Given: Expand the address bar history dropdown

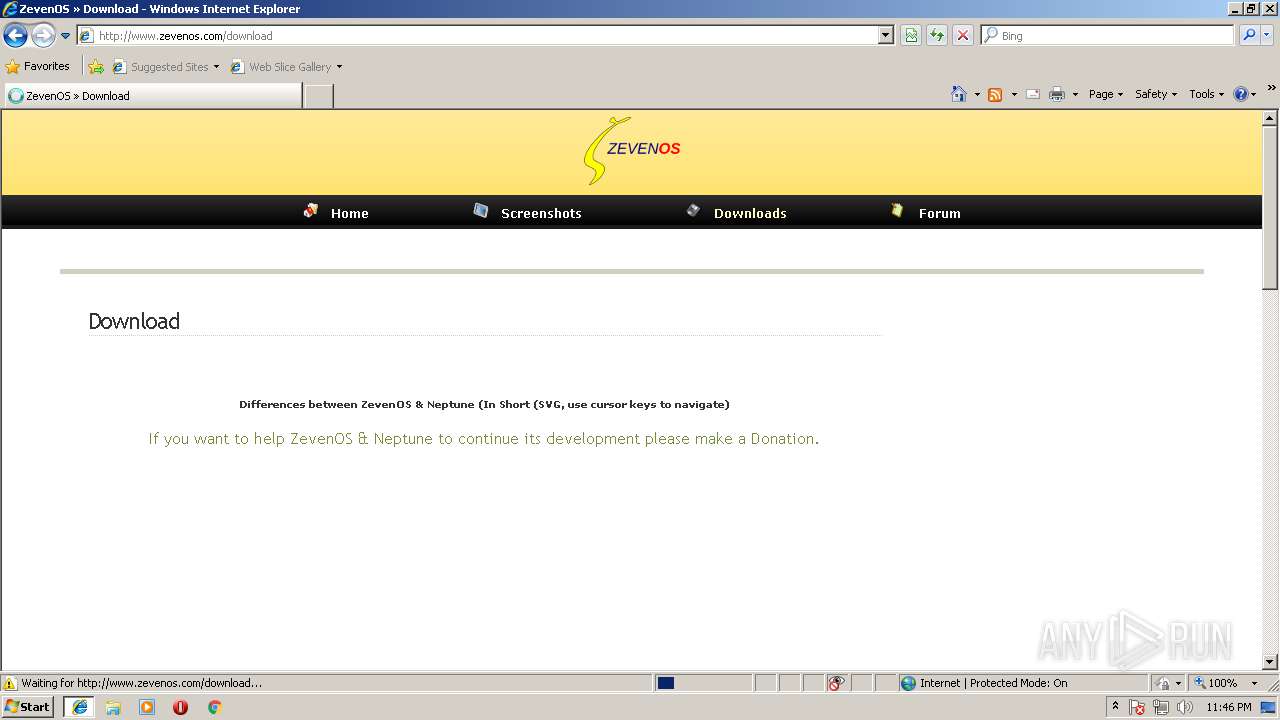Looking at the screenshot, I should [x=885, y=35].
